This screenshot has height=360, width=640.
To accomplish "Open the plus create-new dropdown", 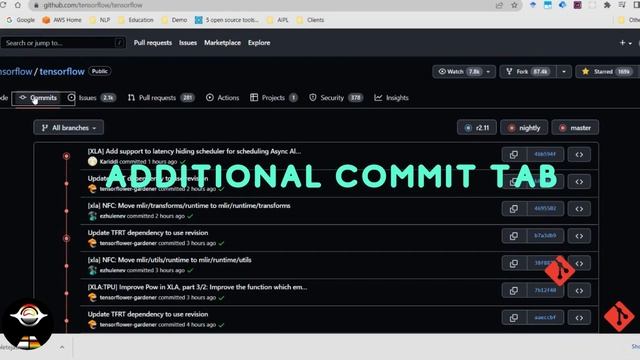I will (x=625, y=43).
